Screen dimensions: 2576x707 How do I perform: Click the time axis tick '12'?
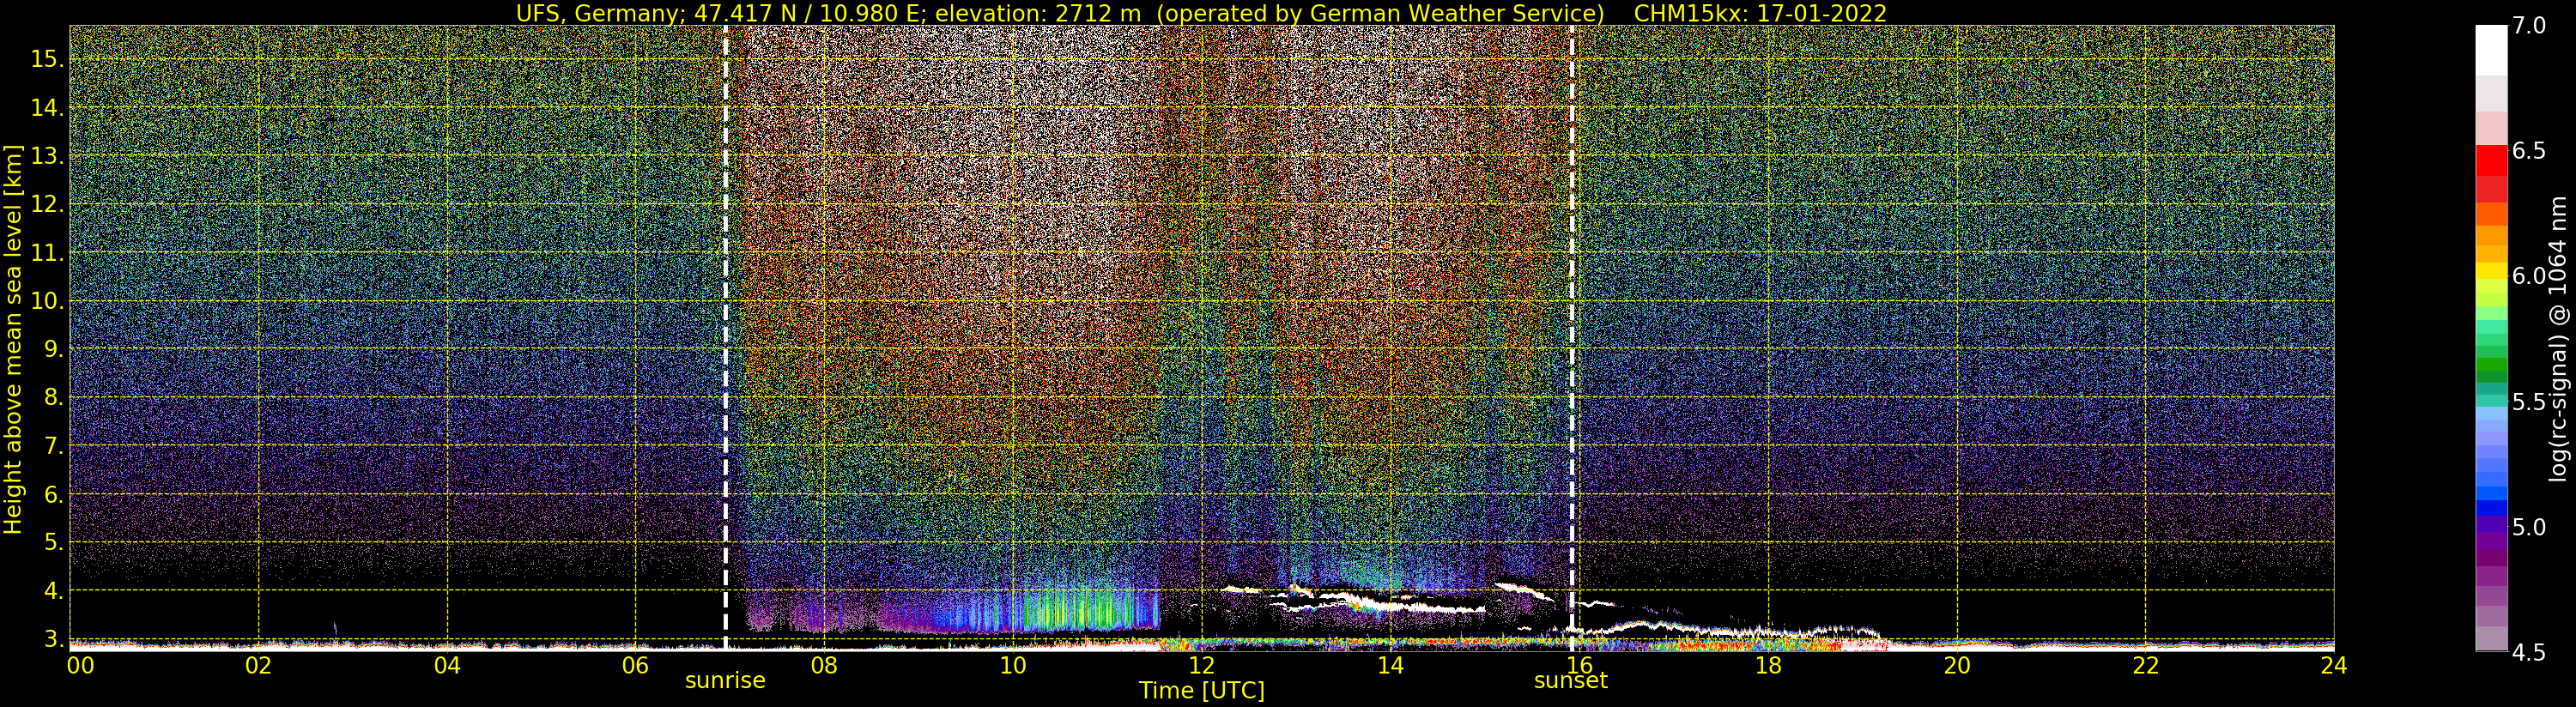point(1202,665)
